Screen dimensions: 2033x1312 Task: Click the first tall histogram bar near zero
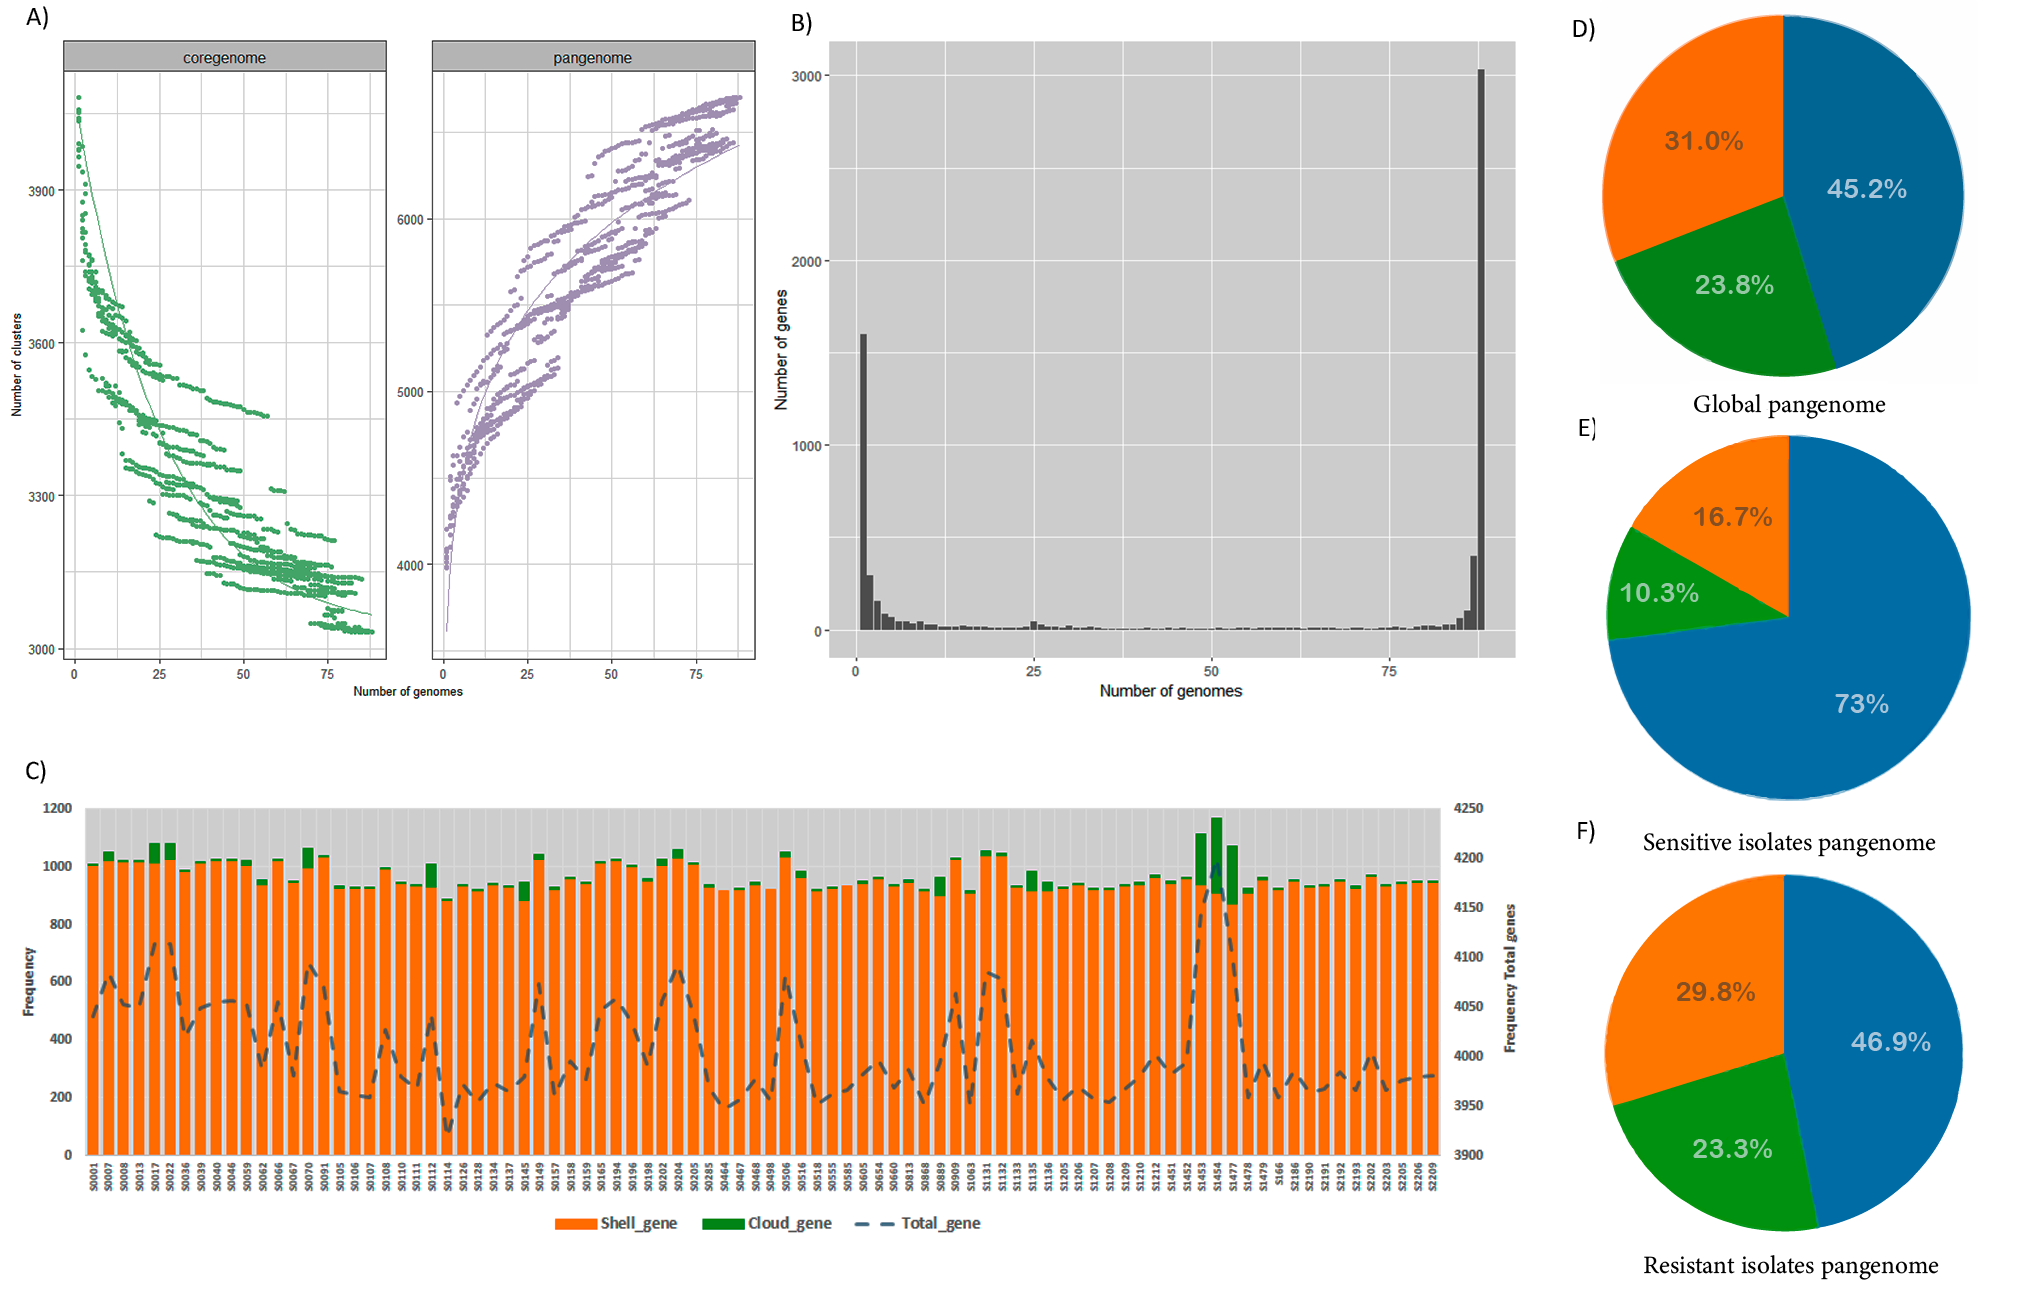point(863,480)
